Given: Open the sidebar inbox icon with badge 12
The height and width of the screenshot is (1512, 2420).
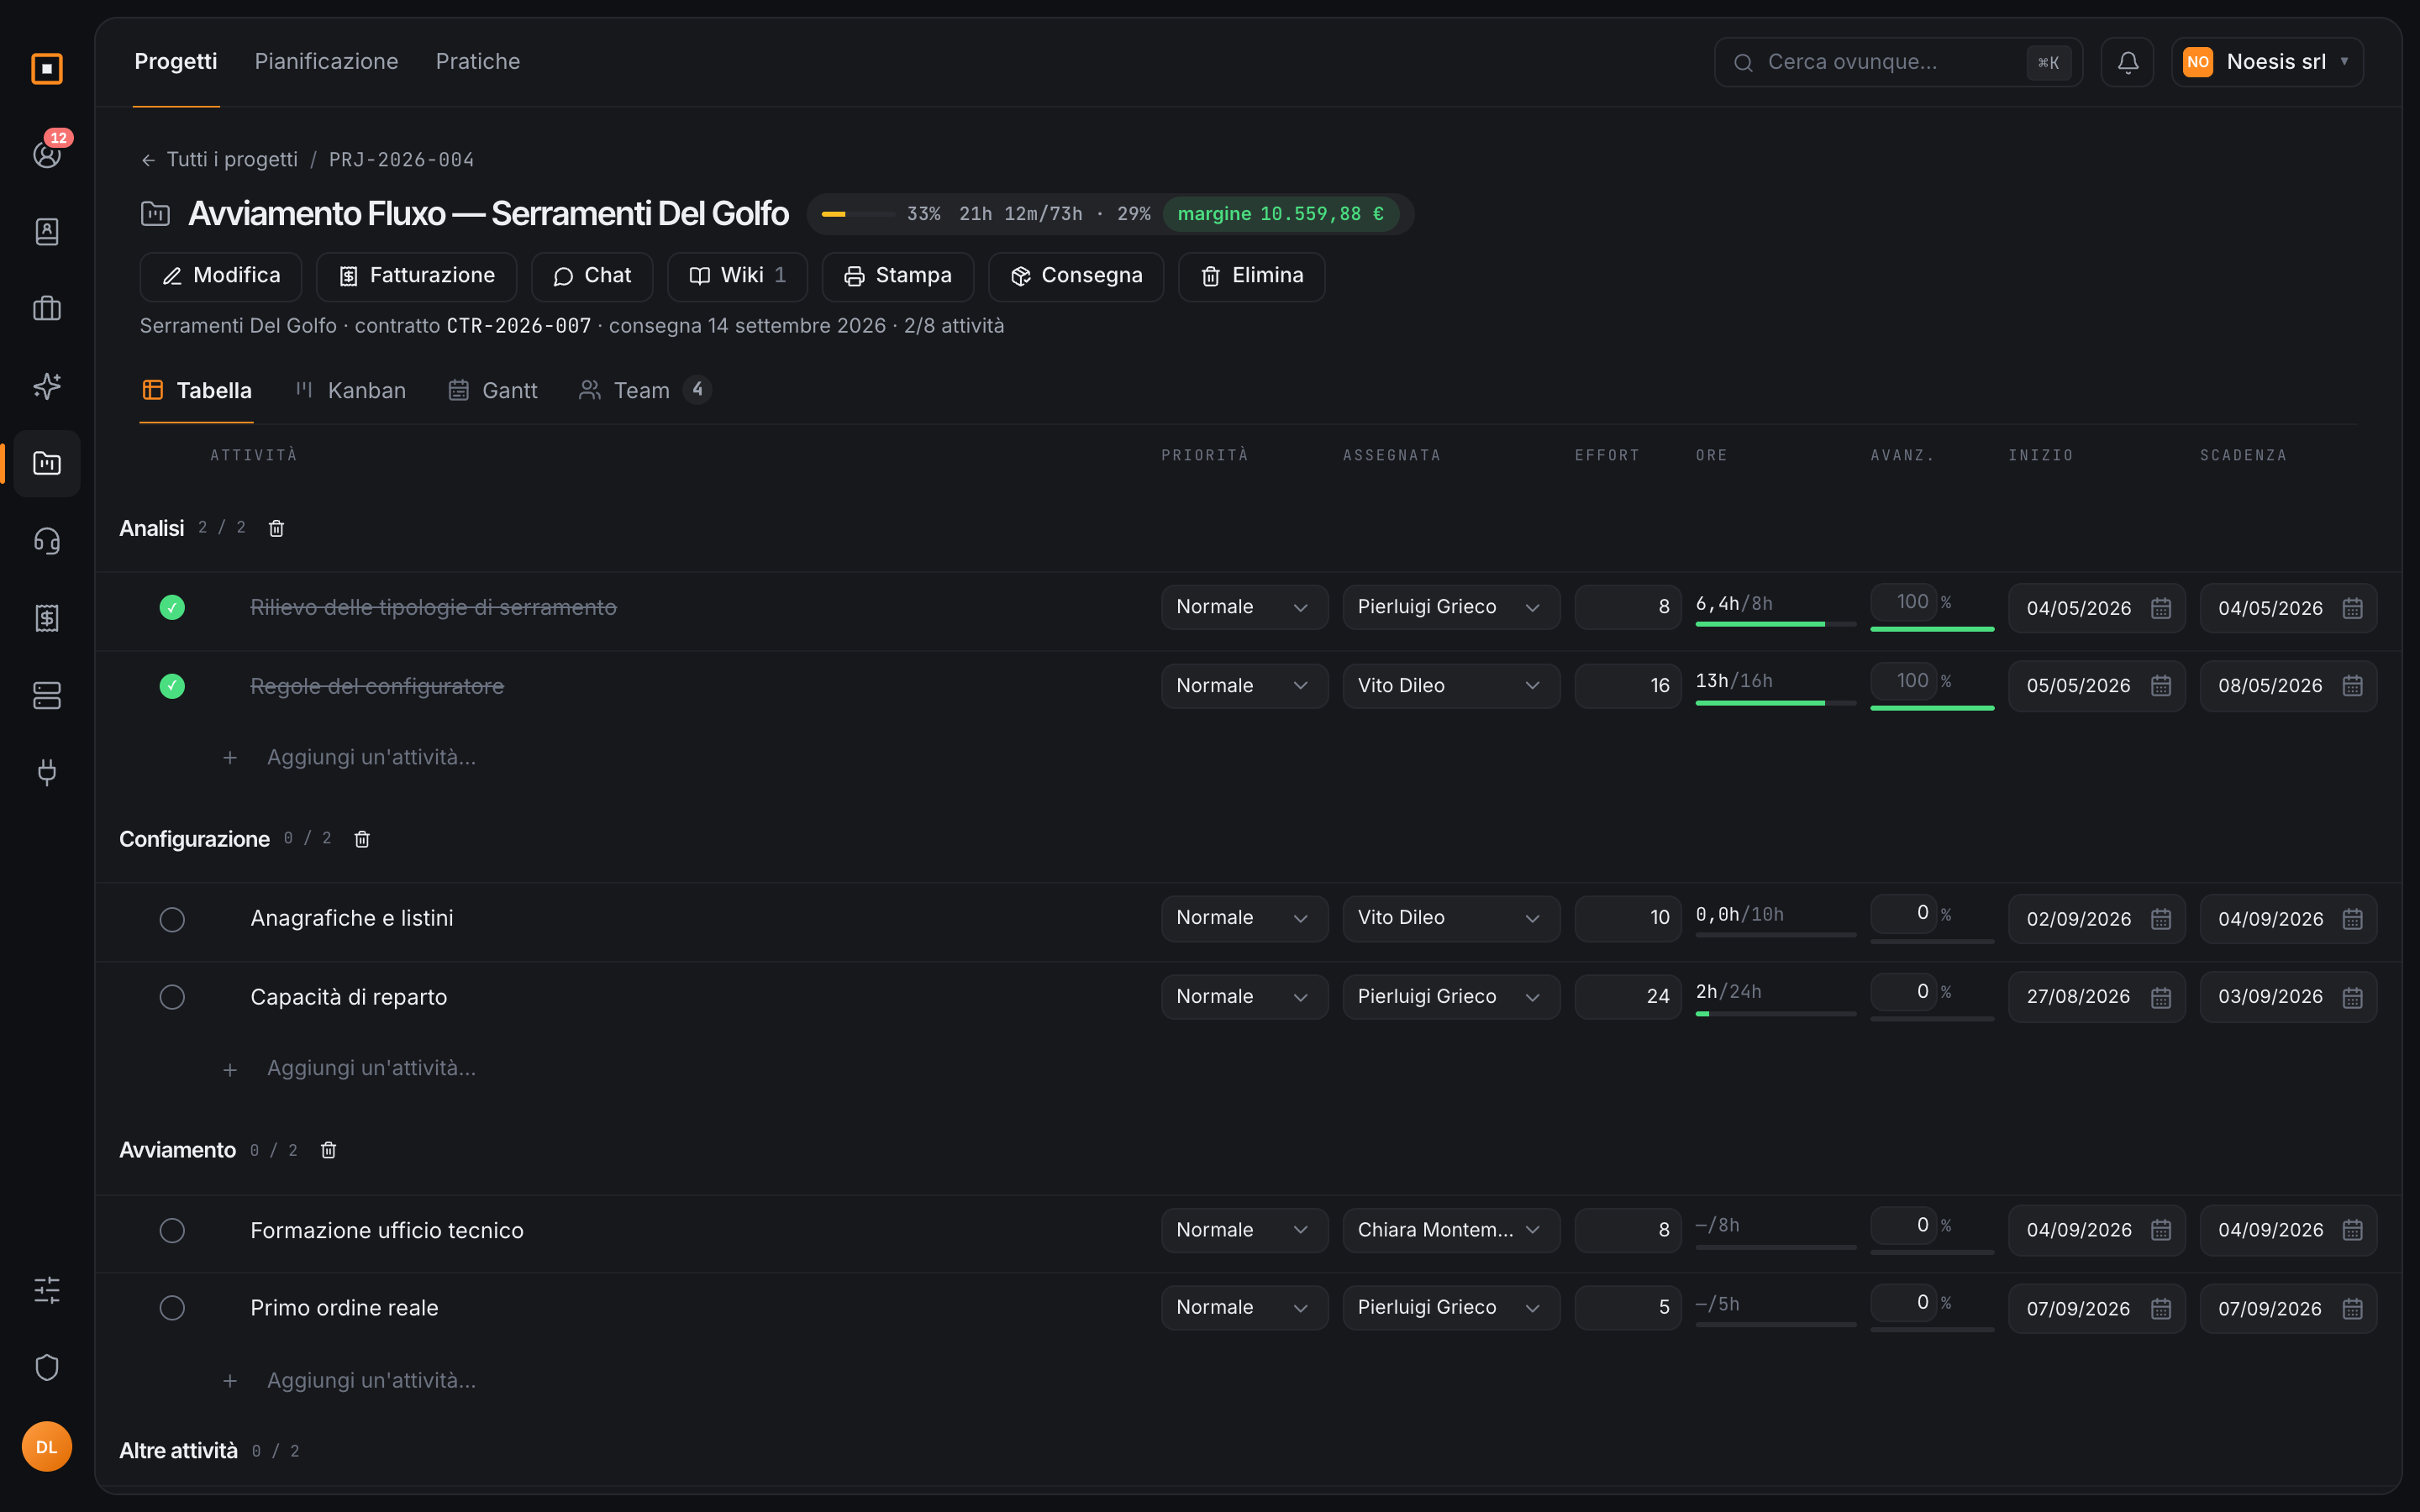Looking at the screenshot, I should click(47, 154).
